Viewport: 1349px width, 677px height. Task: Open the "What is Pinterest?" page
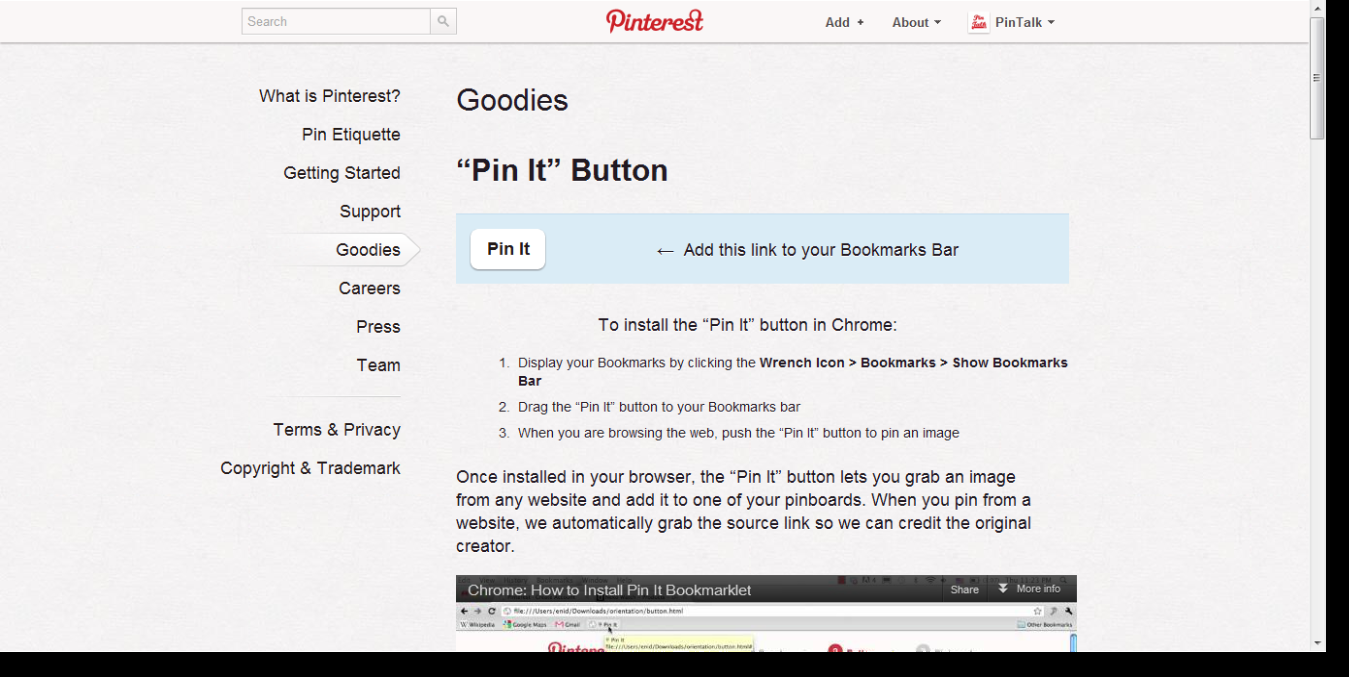329,95
